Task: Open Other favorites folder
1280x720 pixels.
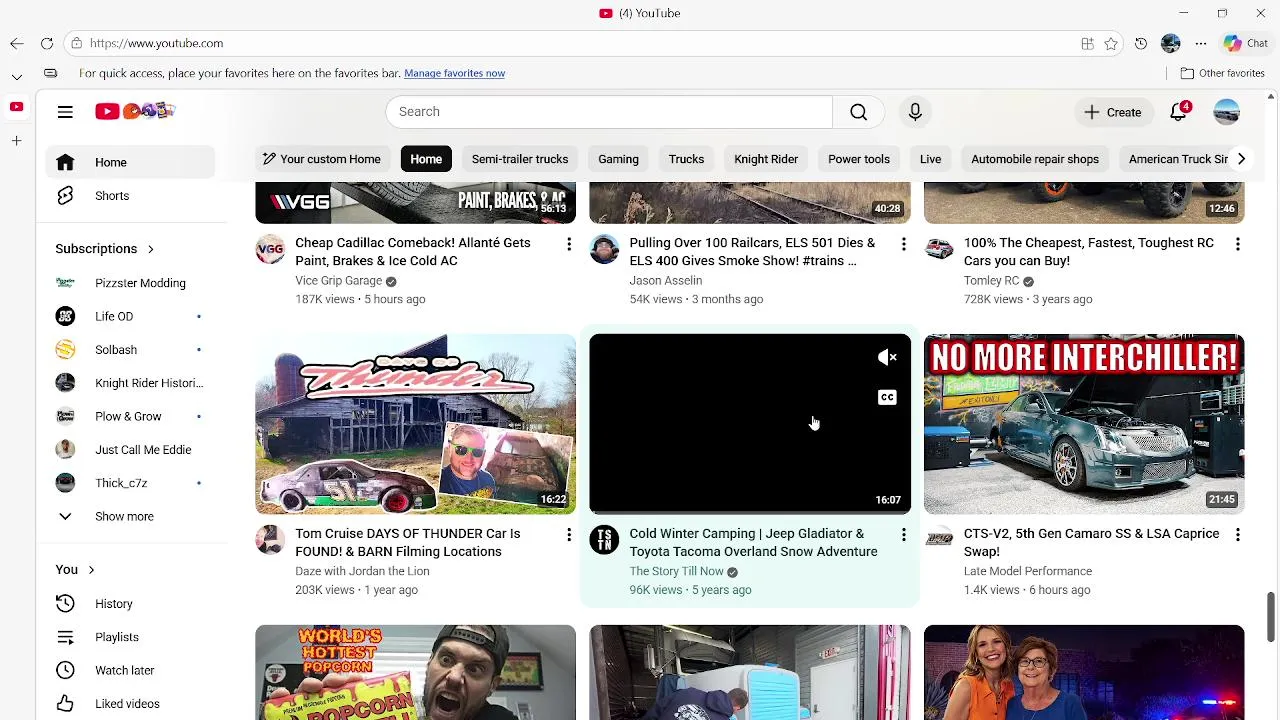Action: [1222, 73]
